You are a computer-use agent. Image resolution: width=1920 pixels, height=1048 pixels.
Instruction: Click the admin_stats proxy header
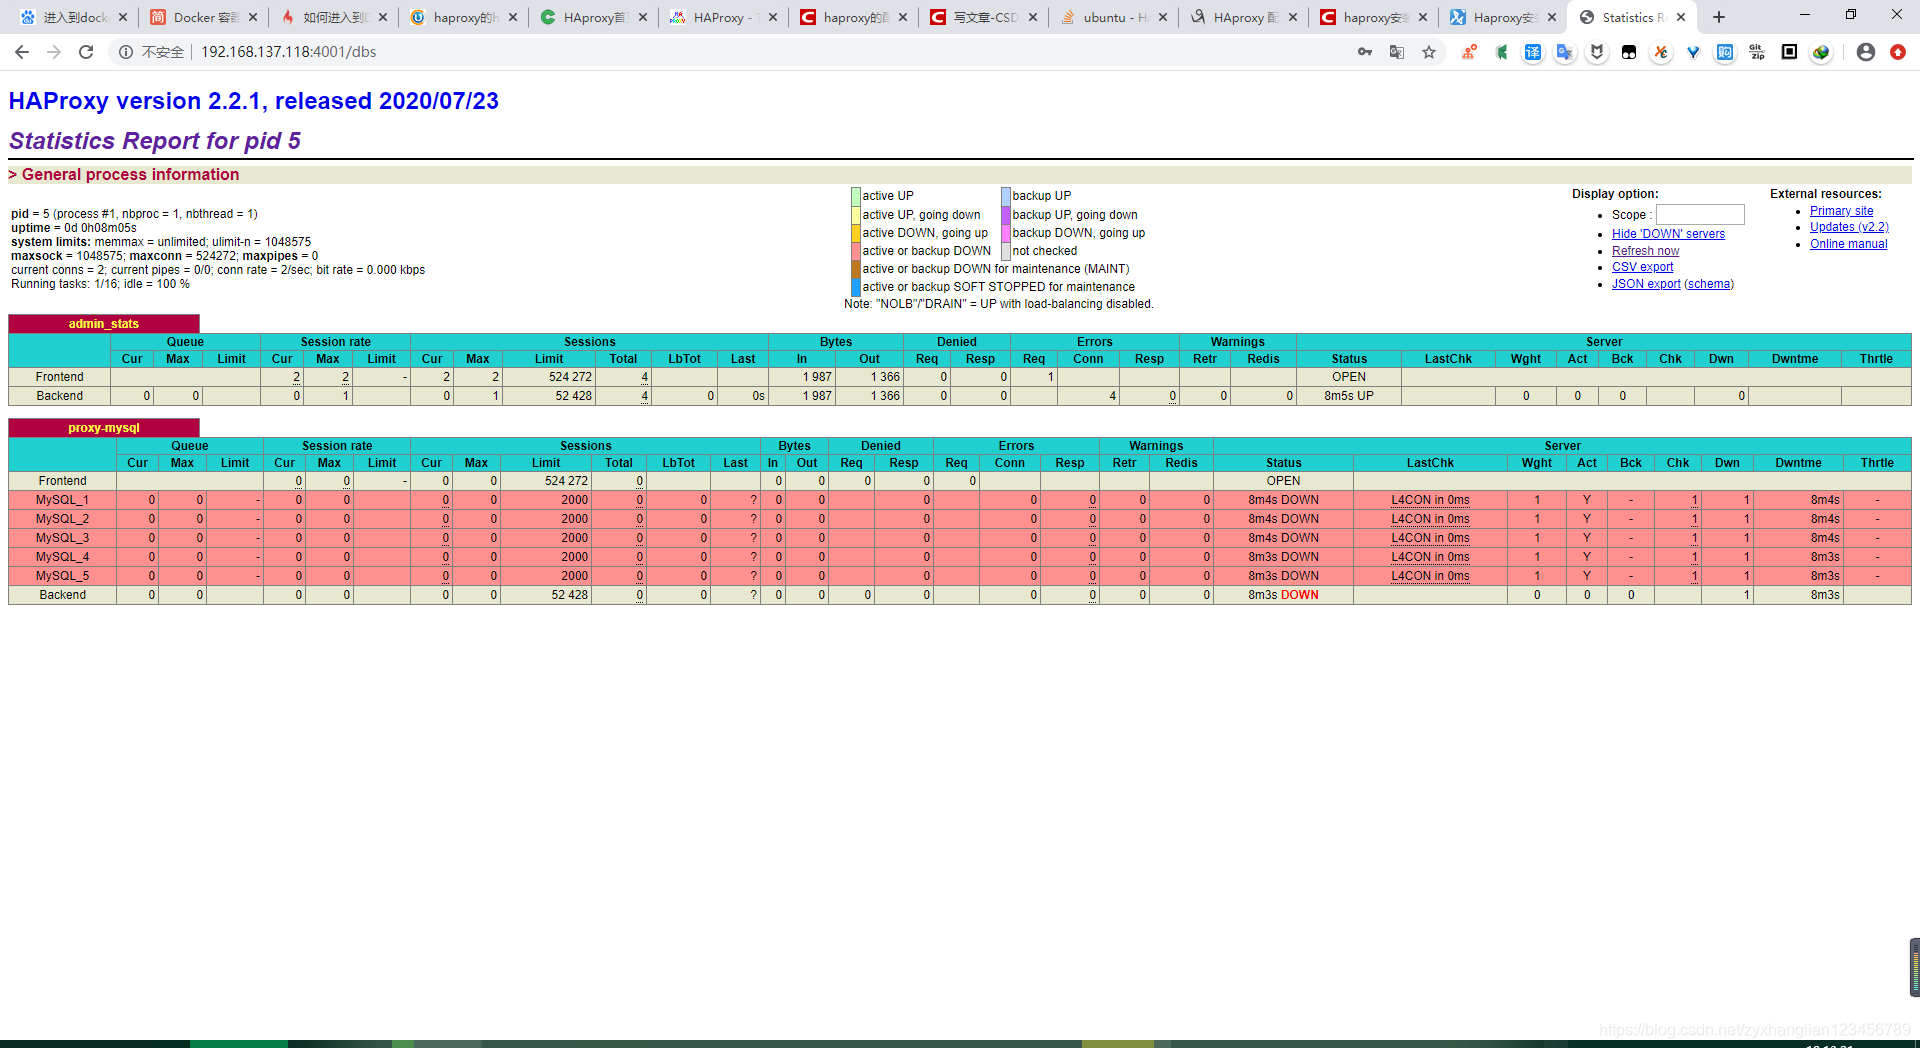pyautogui.click(x=104, y=324)
